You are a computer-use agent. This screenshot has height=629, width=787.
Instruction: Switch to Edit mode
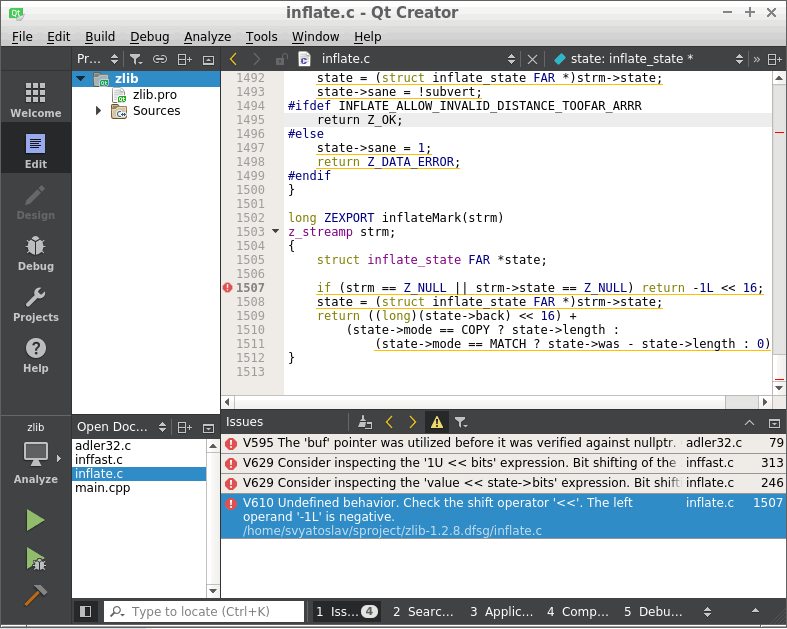(36, 152)
